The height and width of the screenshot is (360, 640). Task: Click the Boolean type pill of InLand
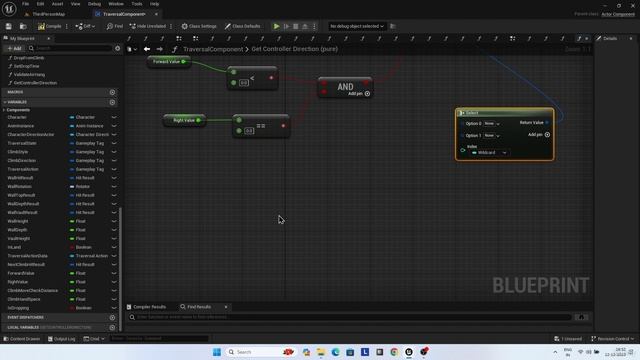(81, 247)
